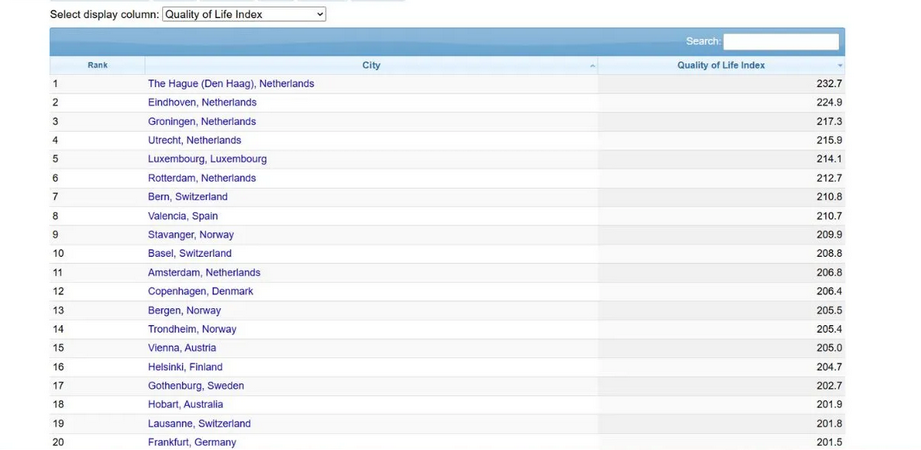
Task: Open the Luxembourg, Luxembourg link
Action: tap(207, 159)
